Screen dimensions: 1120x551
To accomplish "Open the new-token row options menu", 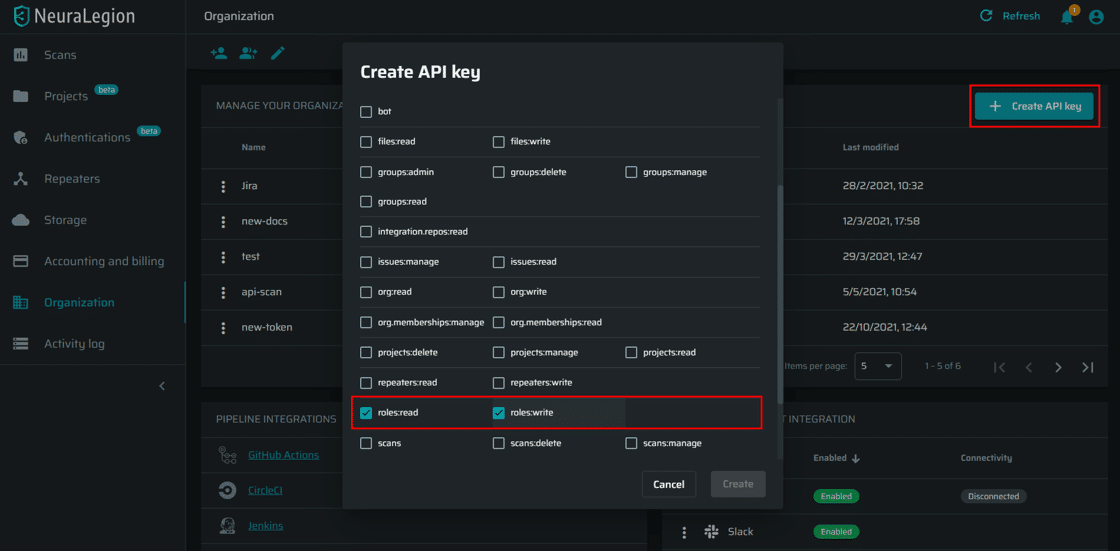I will pos(224,327).
